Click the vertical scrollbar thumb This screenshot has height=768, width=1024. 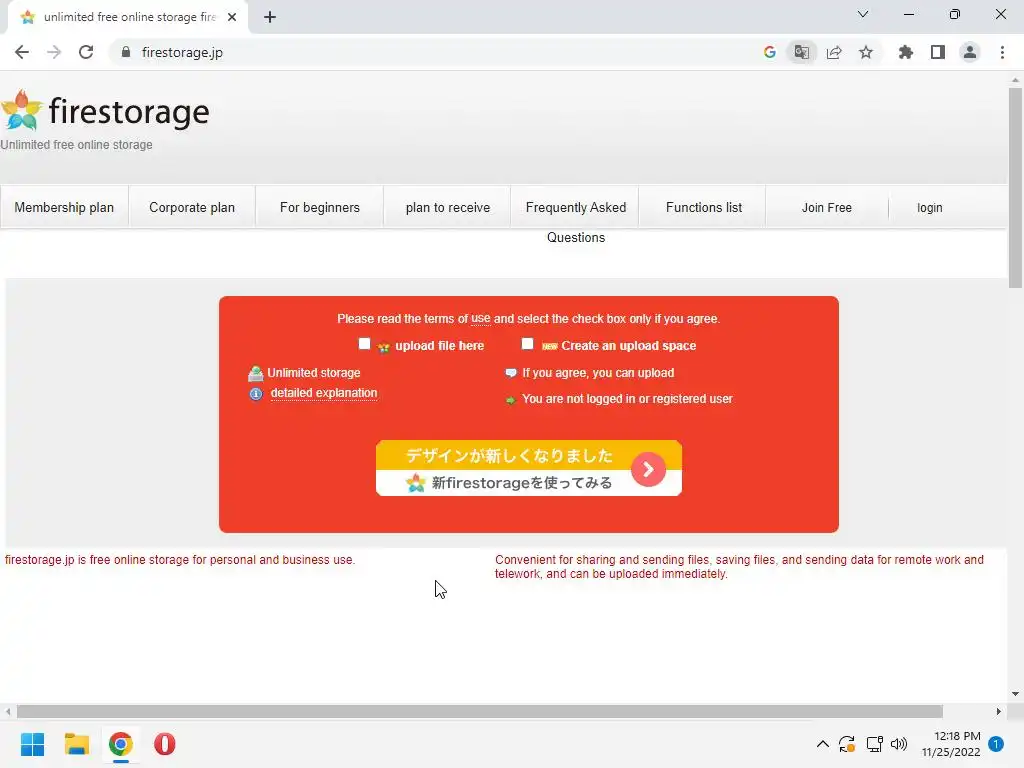(x=1015, y=187)
